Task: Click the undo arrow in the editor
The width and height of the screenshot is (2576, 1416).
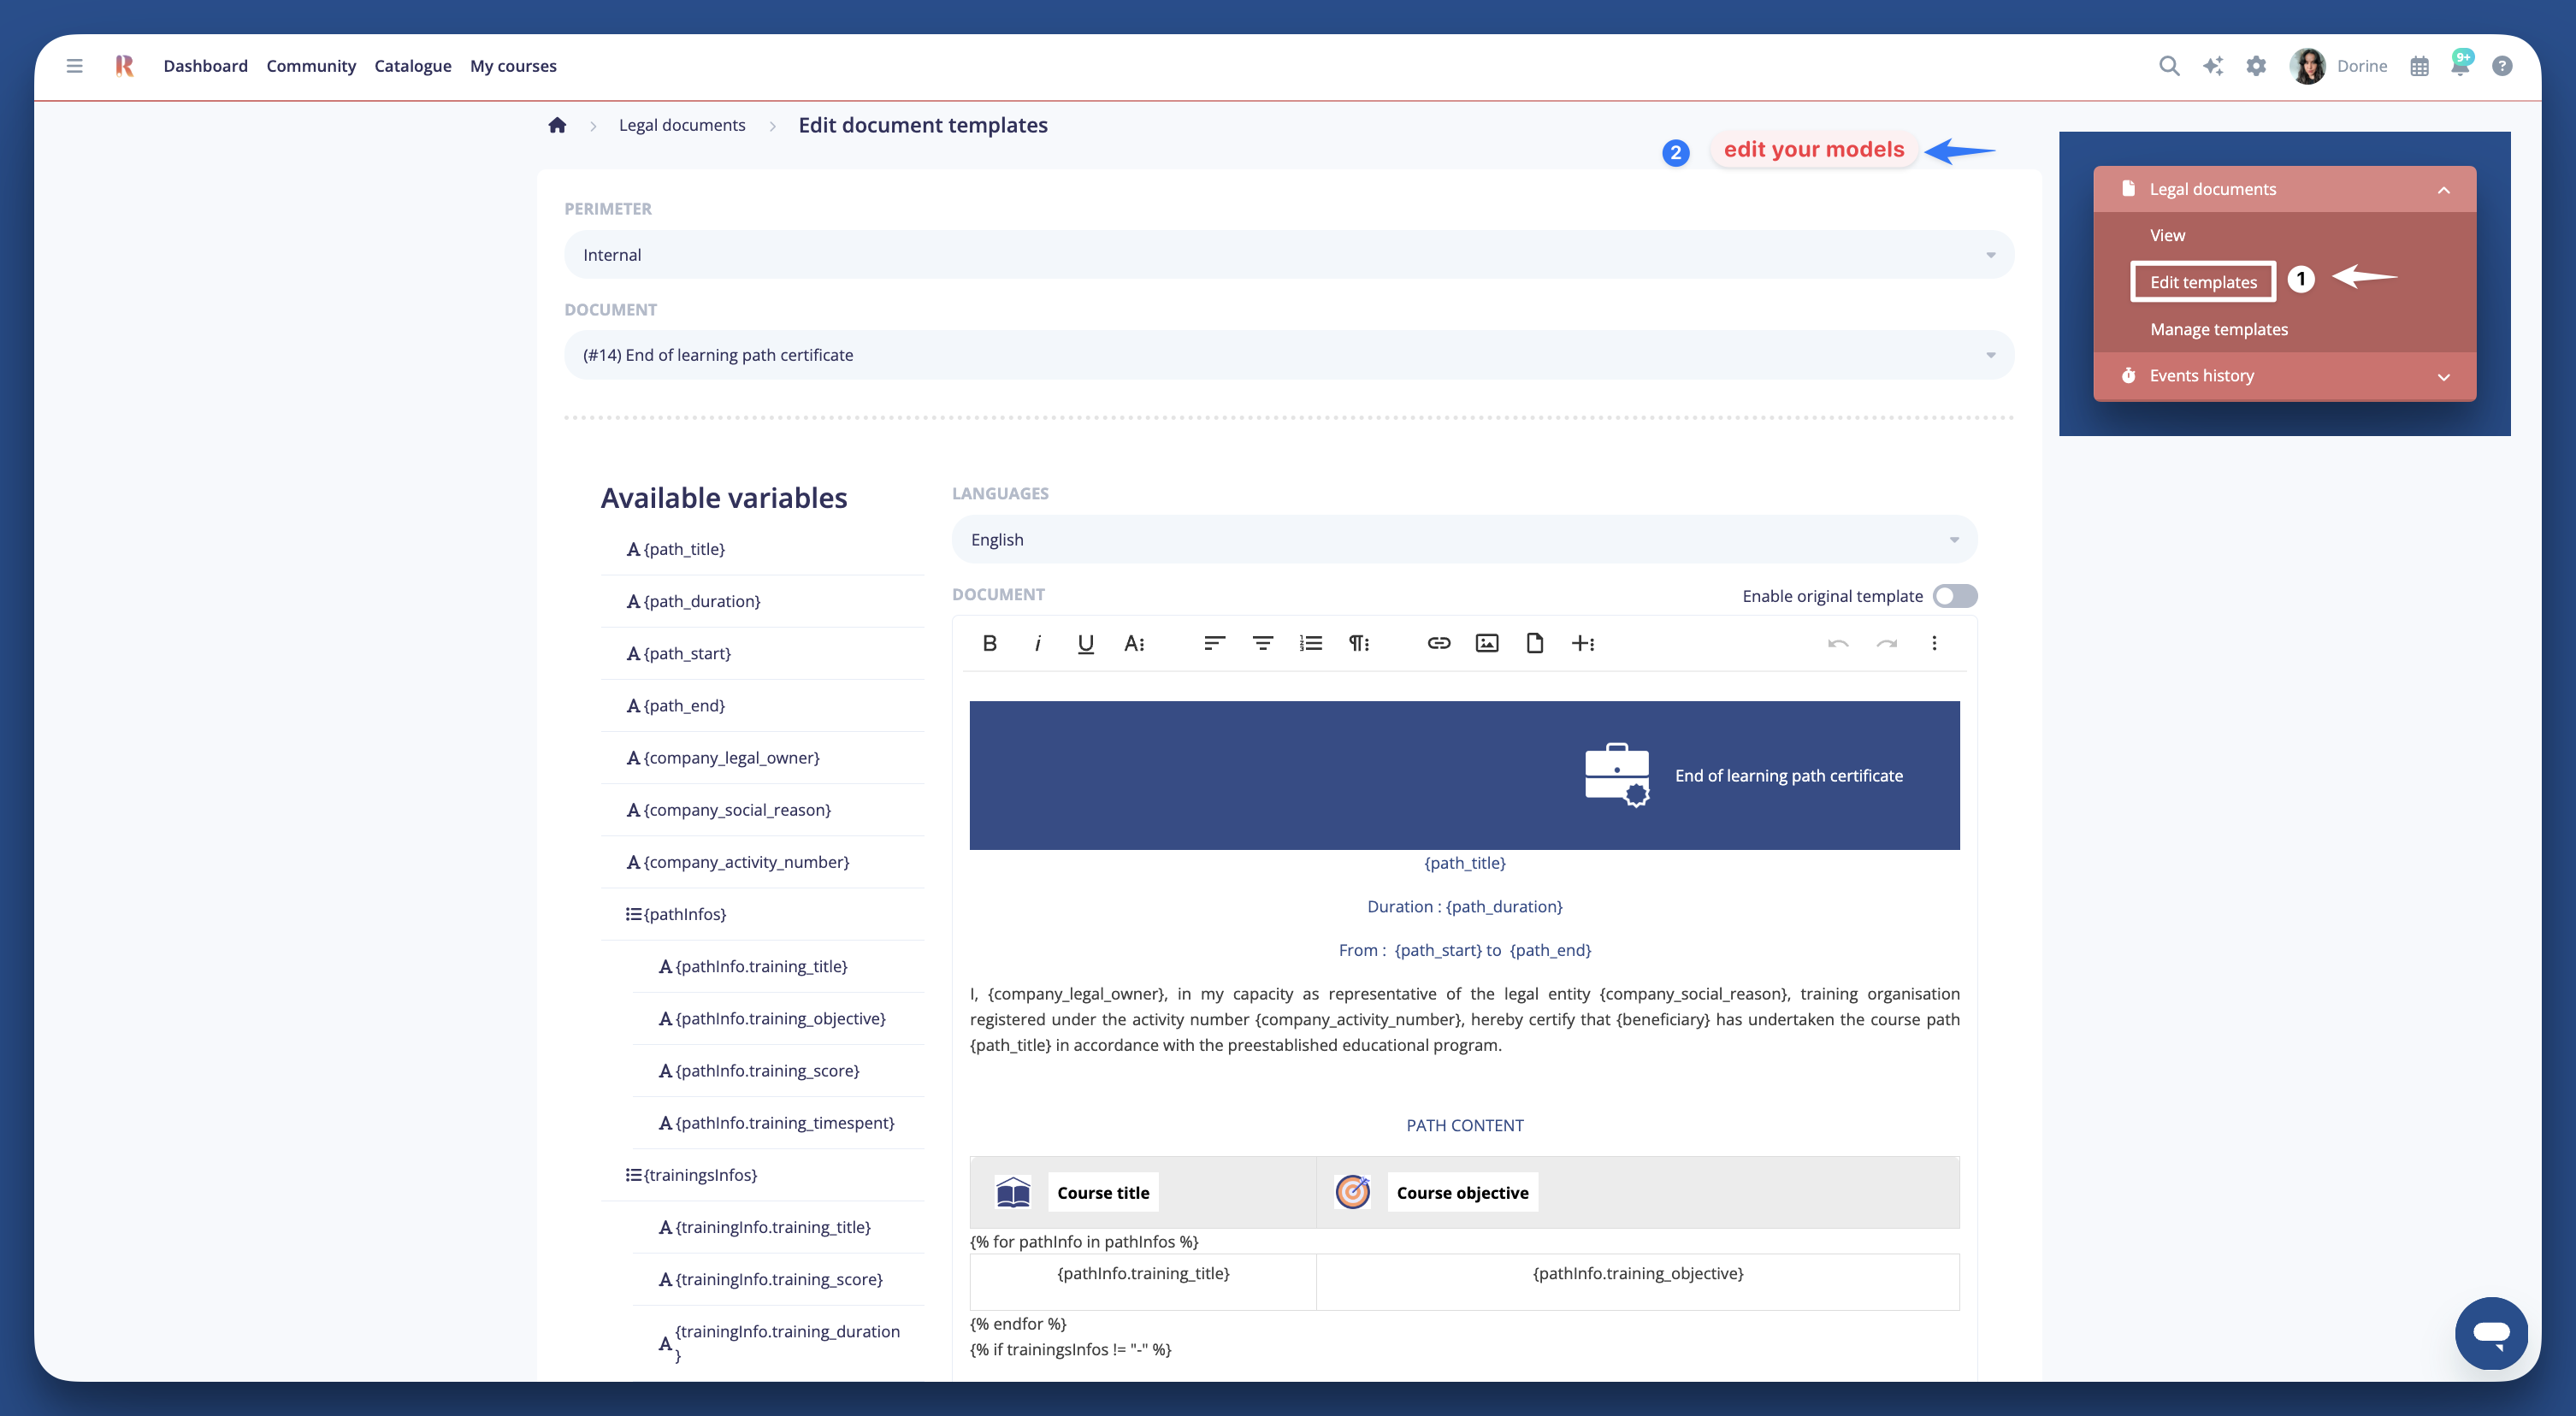Action: [x=1837, y=643]
